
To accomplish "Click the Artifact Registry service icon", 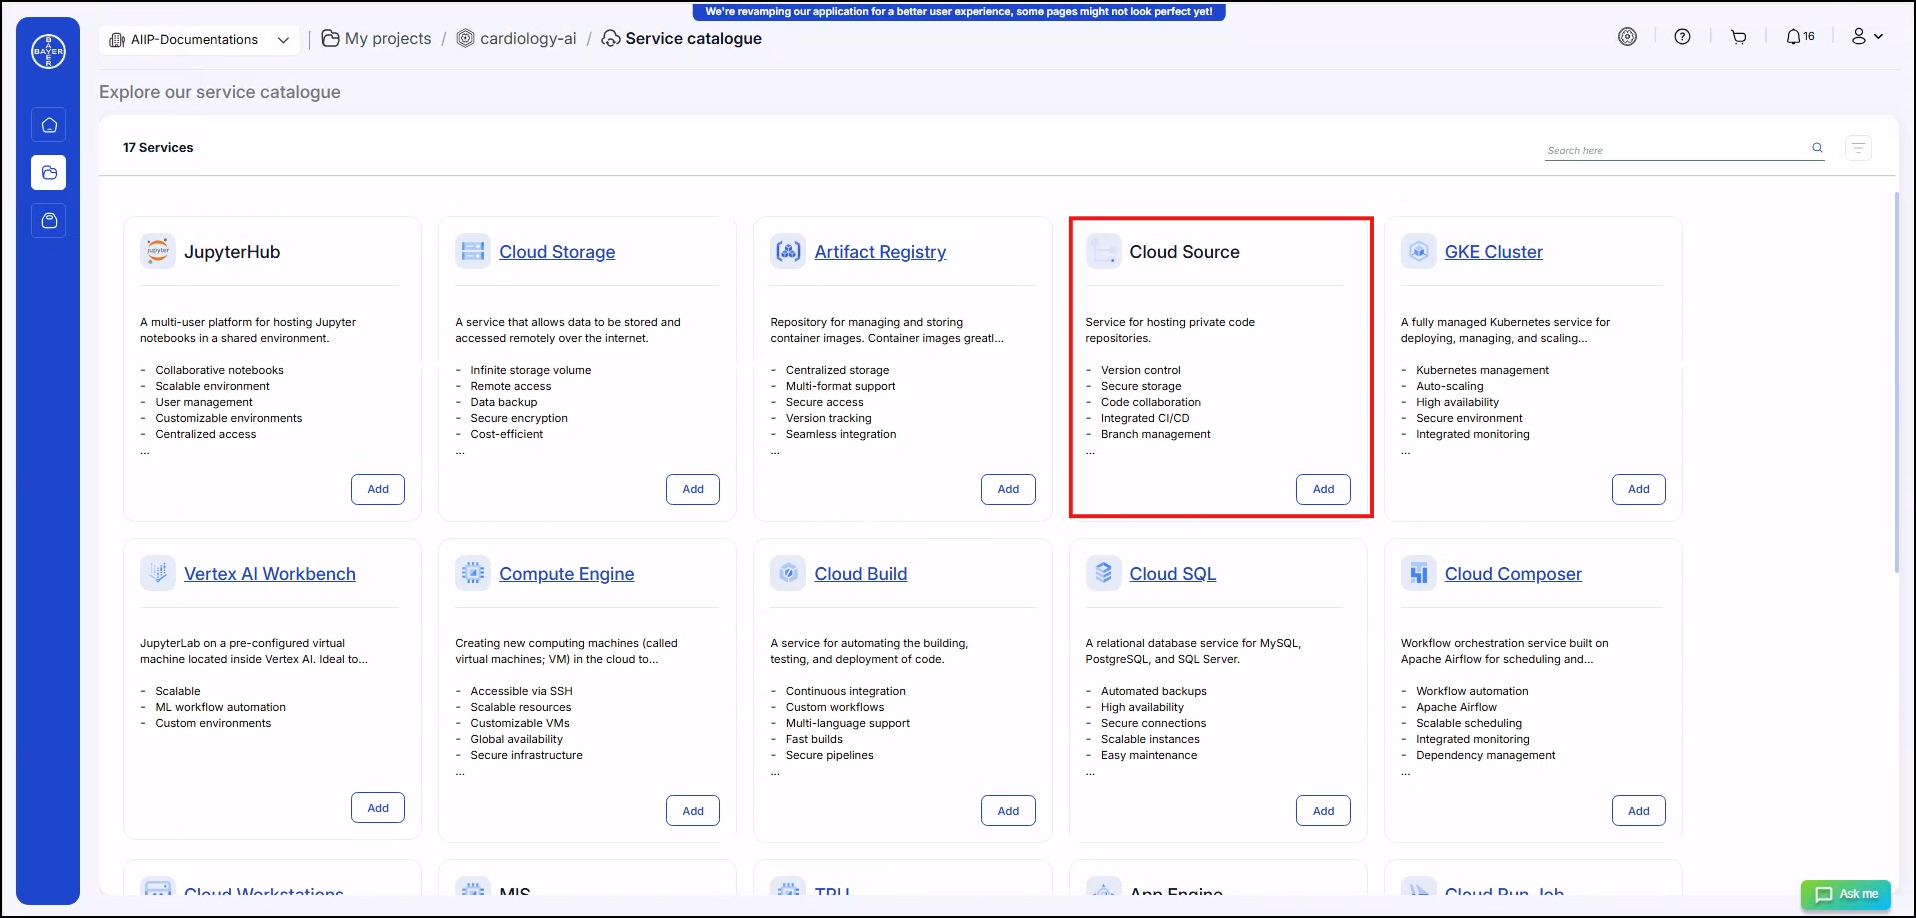I will click(x=788, y=251).
